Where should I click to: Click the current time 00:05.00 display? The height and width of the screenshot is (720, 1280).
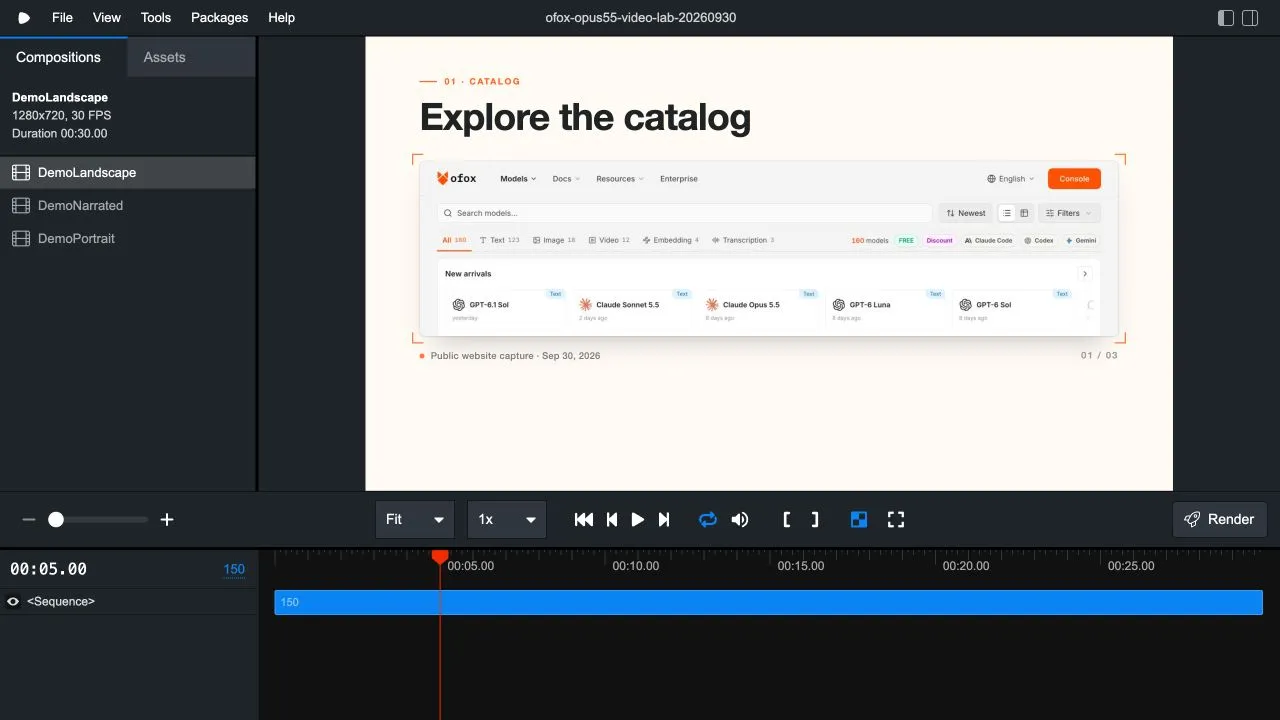pyautogui.click(x=48, y=569)
